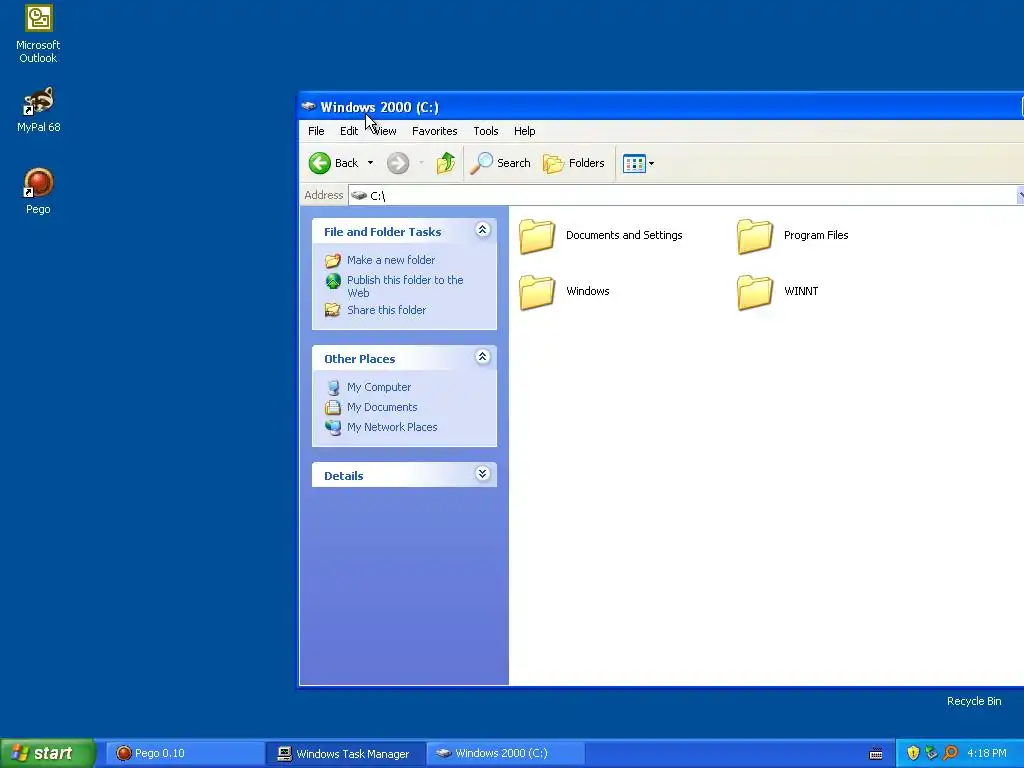Select the Recycle Bin desktop label
The height and width of the screenshot is (768, 1024).
click(x=974, y=701)
